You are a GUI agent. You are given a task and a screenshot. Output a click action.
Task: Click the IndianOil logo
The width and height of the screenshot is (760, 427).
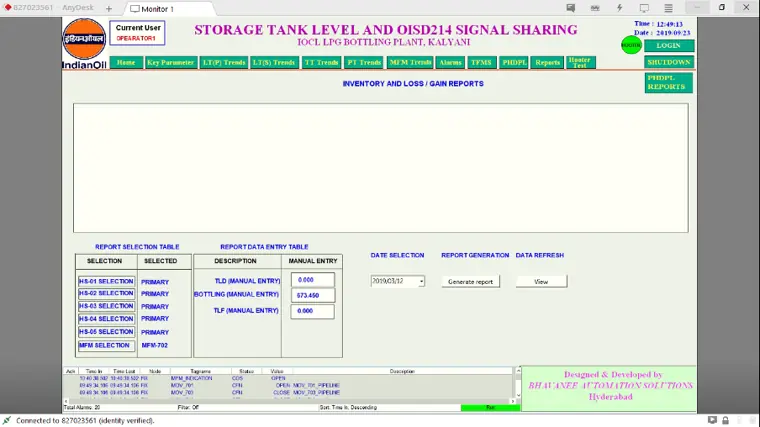(84, 44)
